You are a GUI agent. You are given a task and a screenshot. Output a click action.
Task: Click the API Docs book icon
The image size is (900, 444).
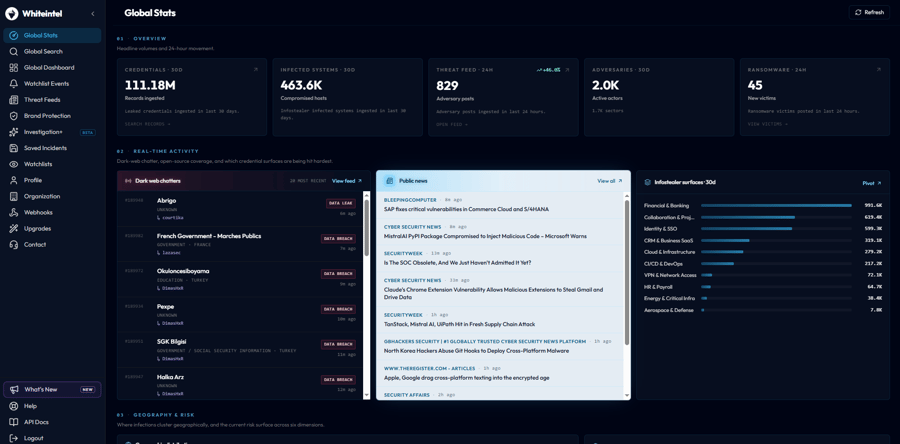tap(14, 422)
